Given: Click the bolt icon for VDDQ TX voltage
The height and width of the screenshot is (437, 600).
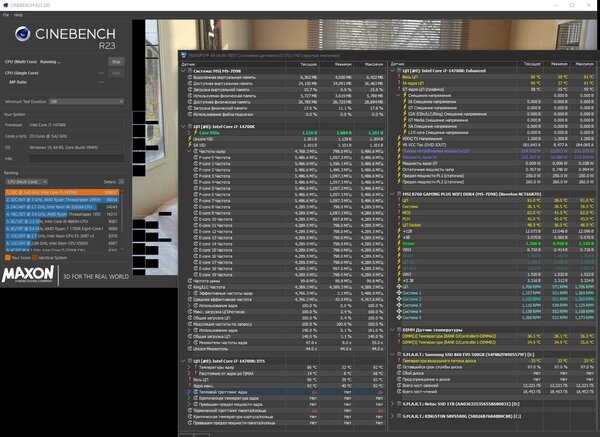Looking at the screenshot, I should point(398,139).
